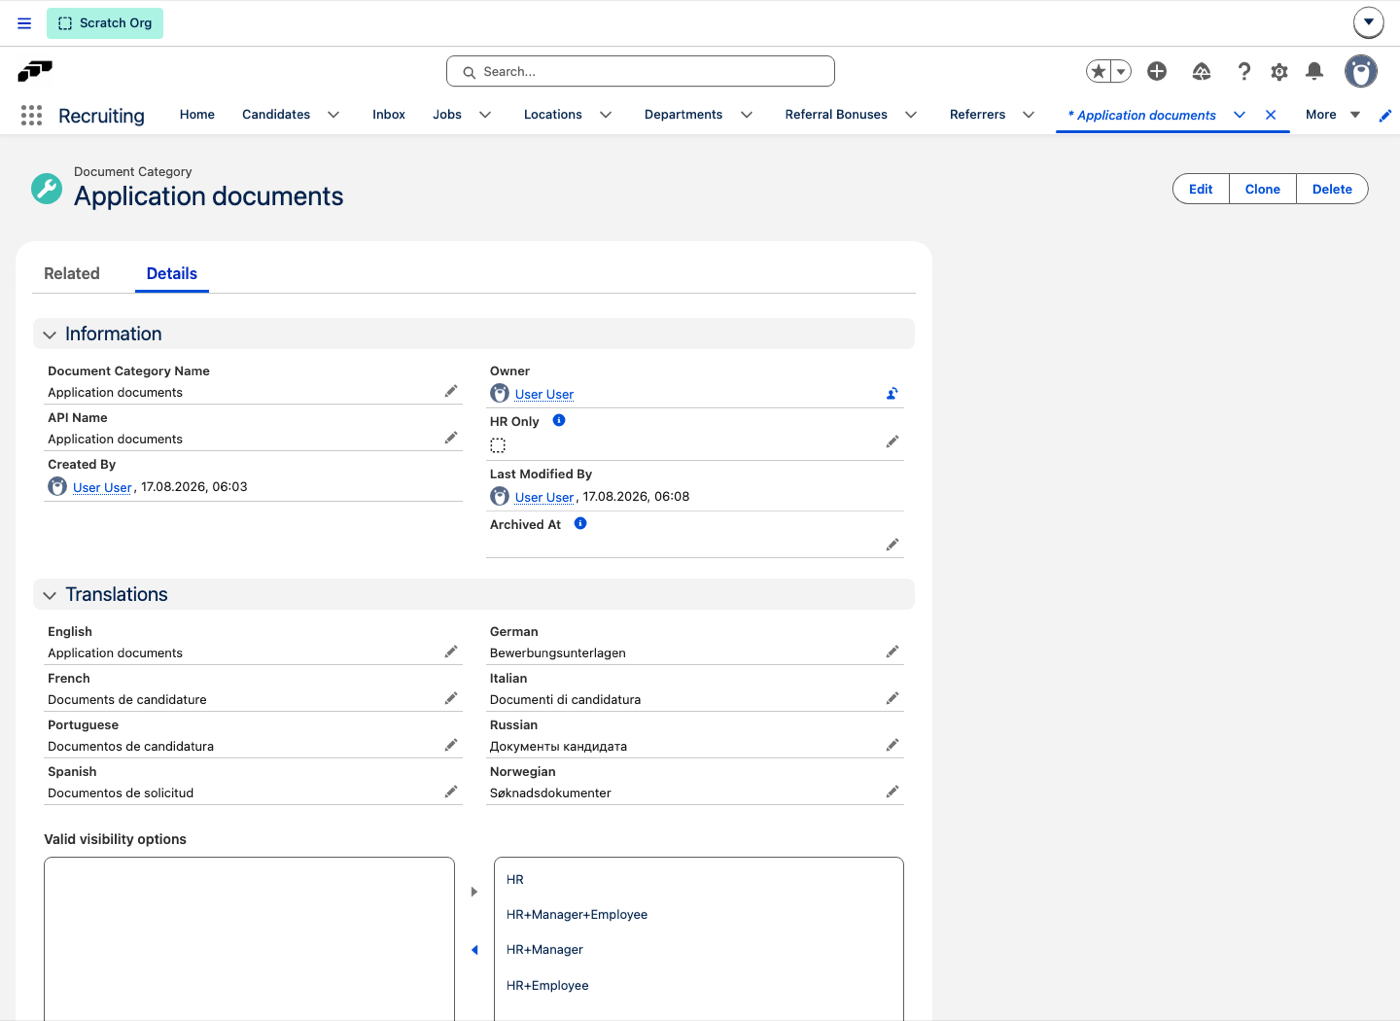Go to the Home tab
The image size is (1400, 1021).
(197, 115)
